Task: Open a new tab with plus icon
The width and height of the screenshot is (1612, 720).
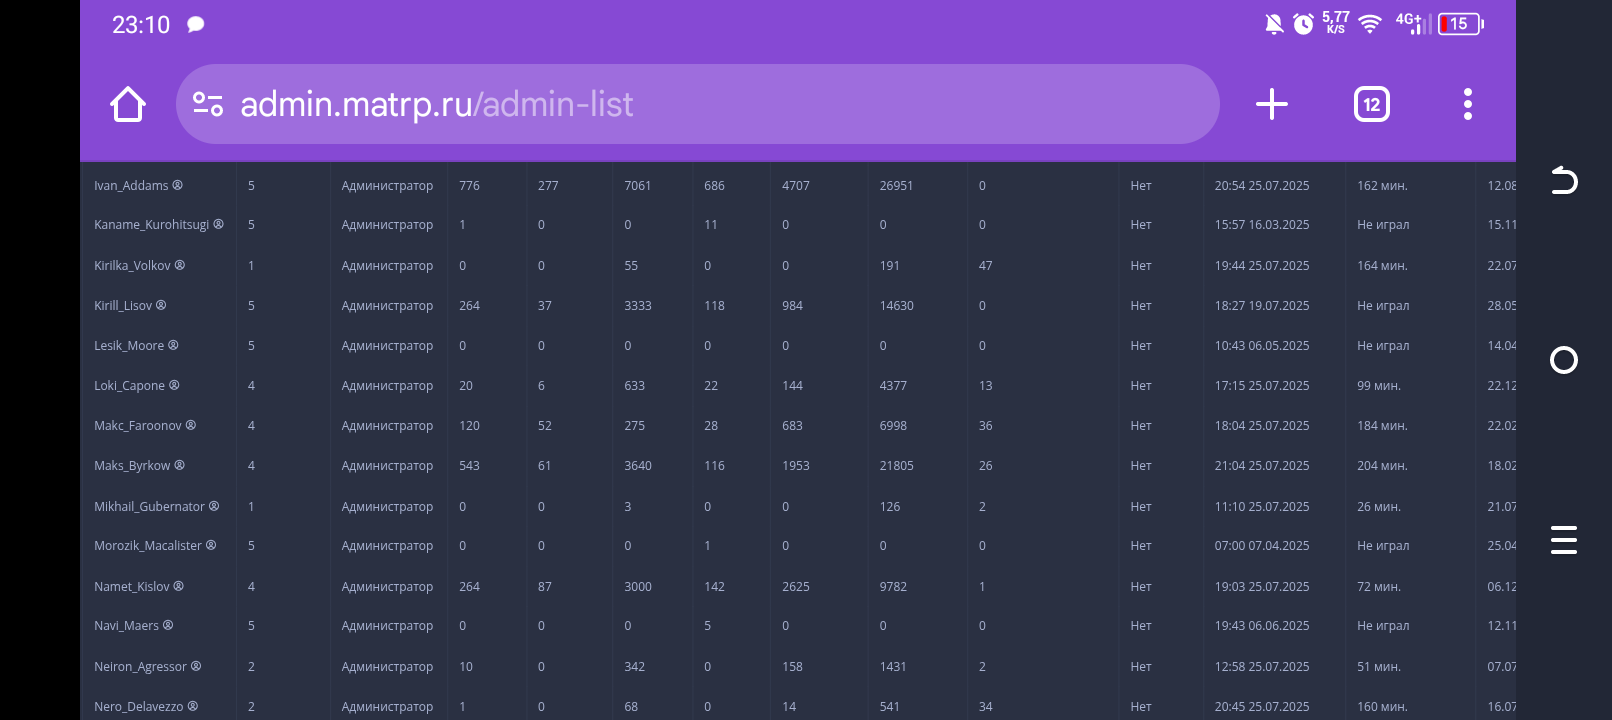Action: [1272, 104]
